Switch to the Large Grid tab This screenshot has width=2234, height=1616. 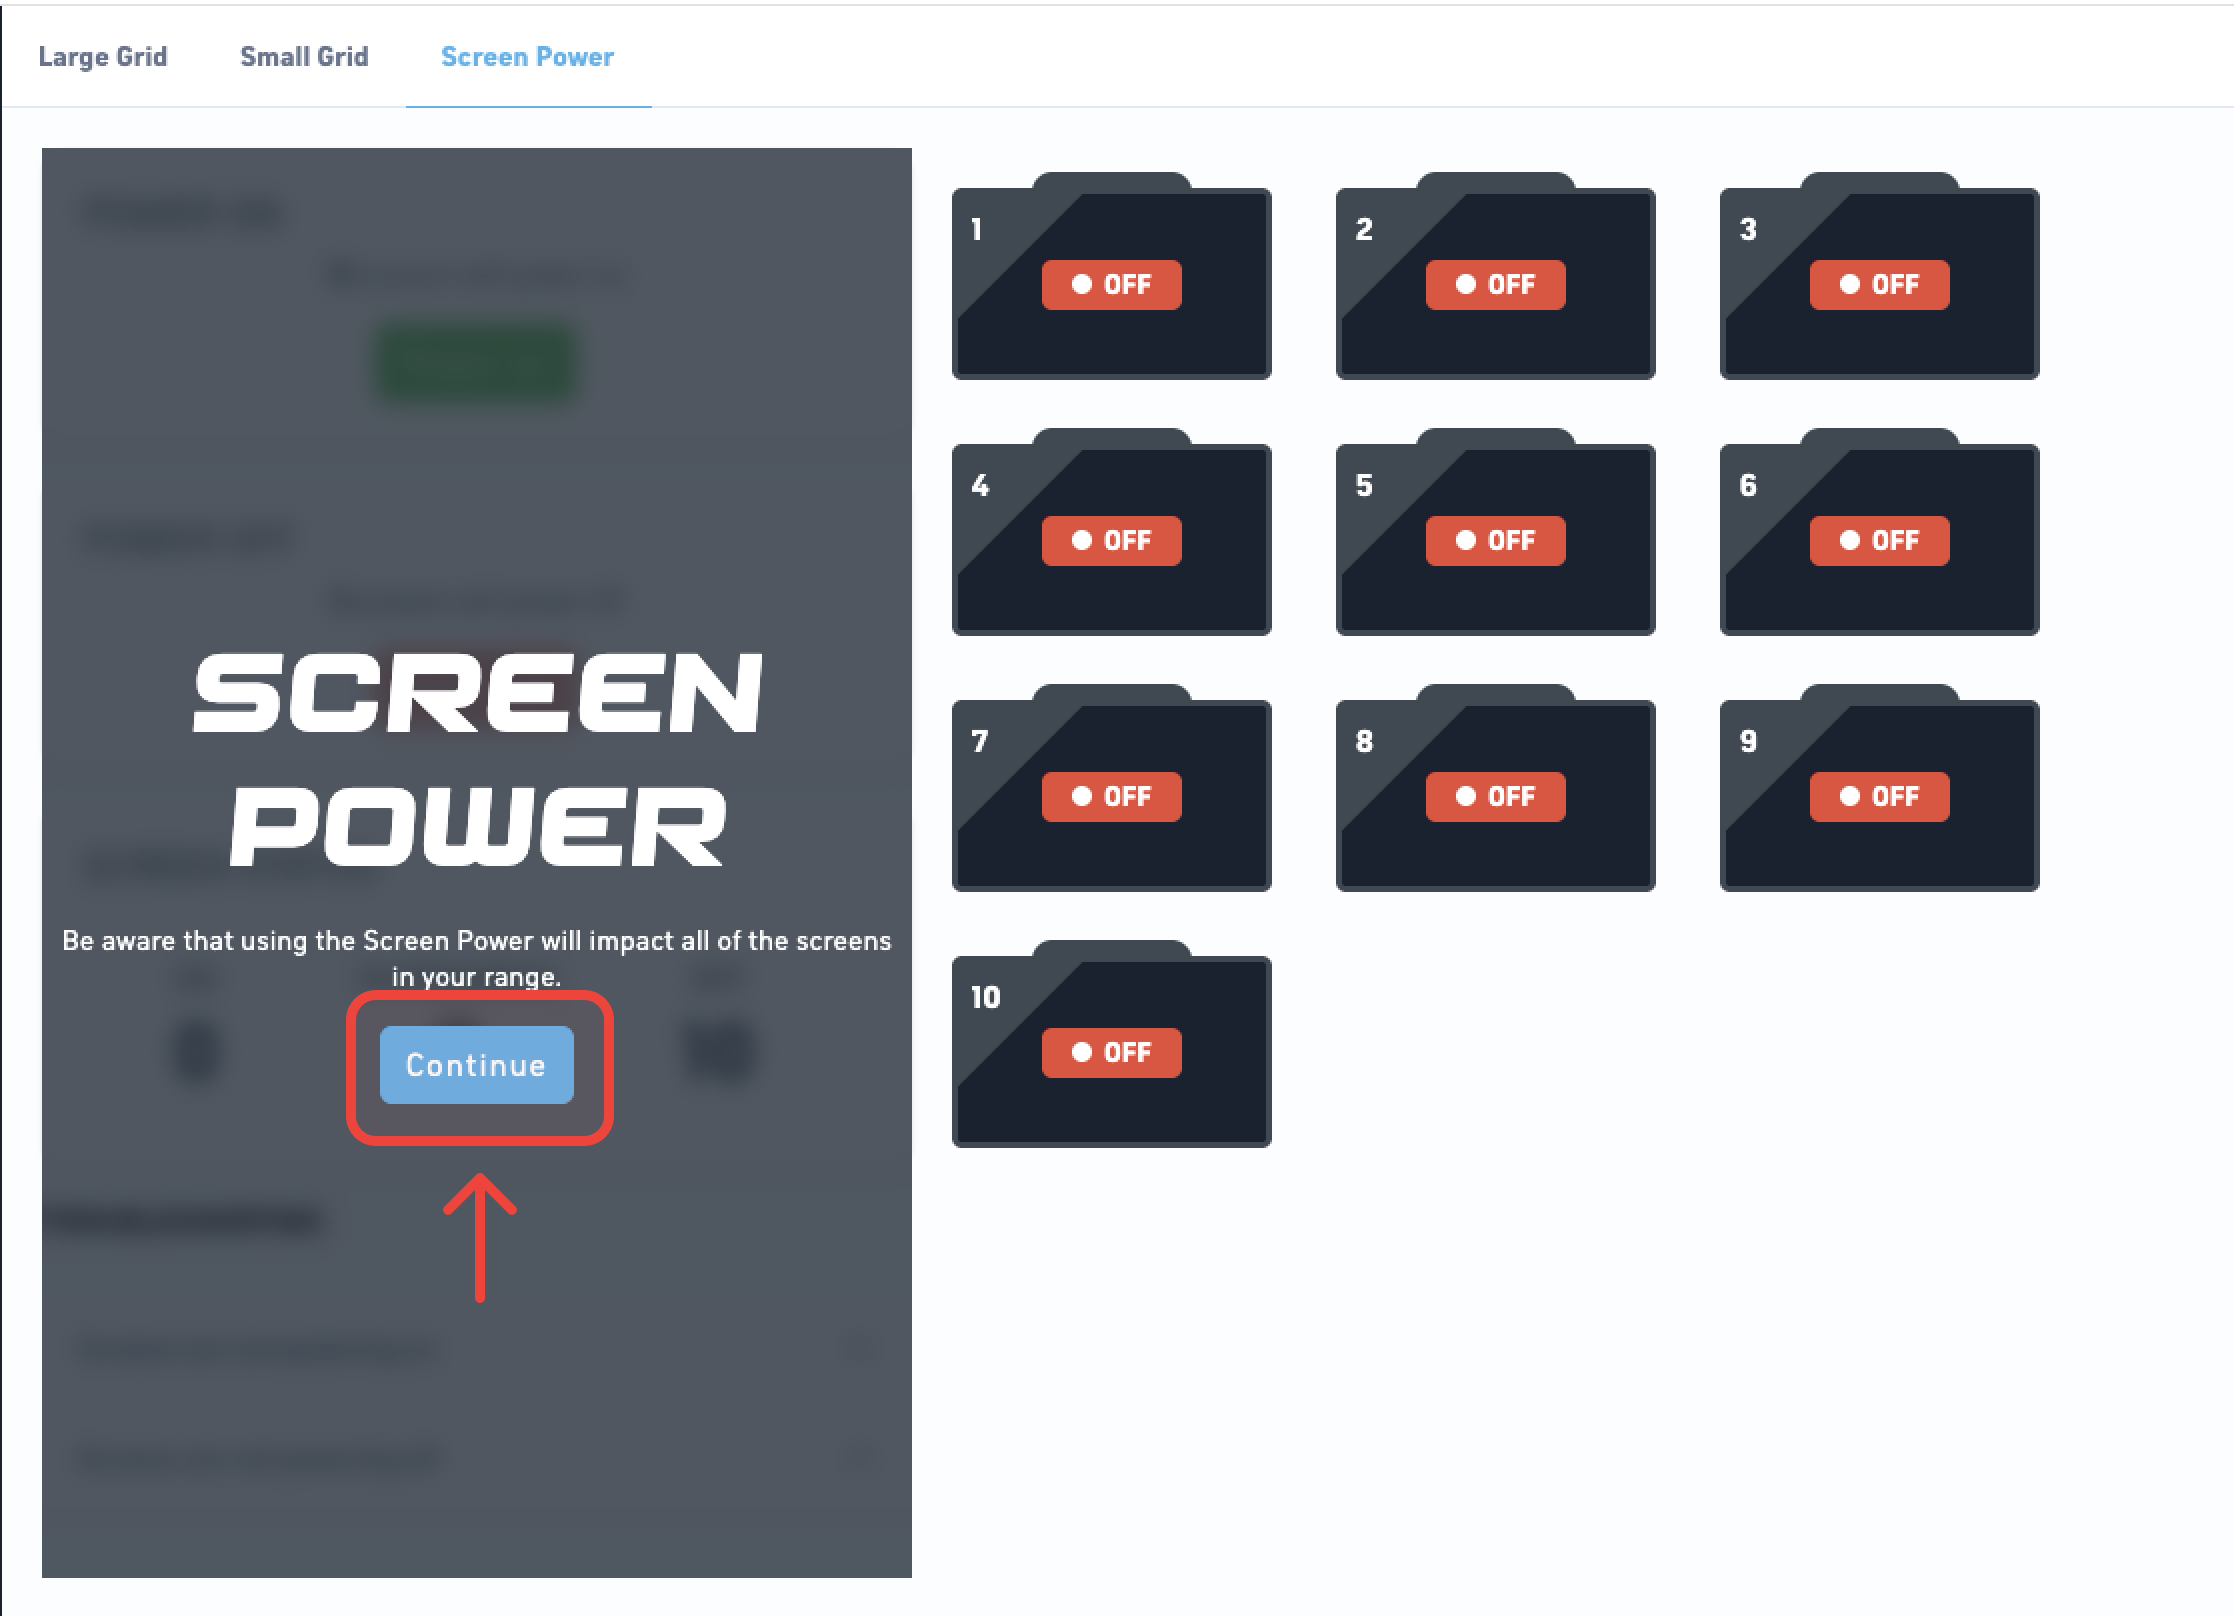coord(102,57)
